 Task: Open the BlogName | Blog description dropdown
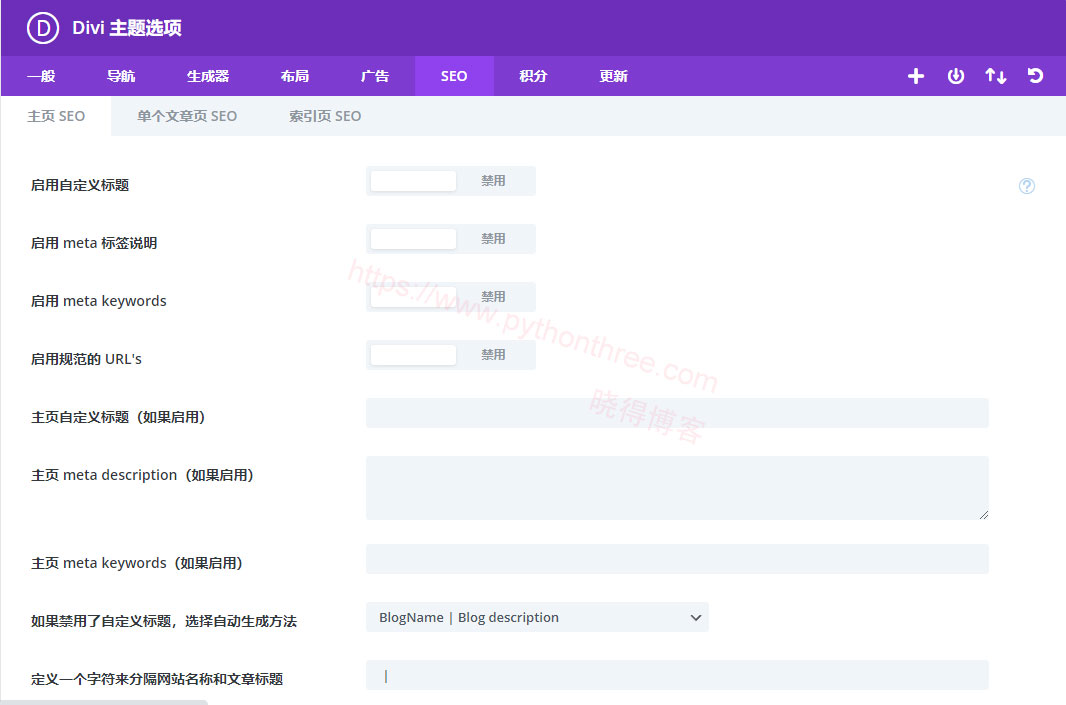(537, 617)
